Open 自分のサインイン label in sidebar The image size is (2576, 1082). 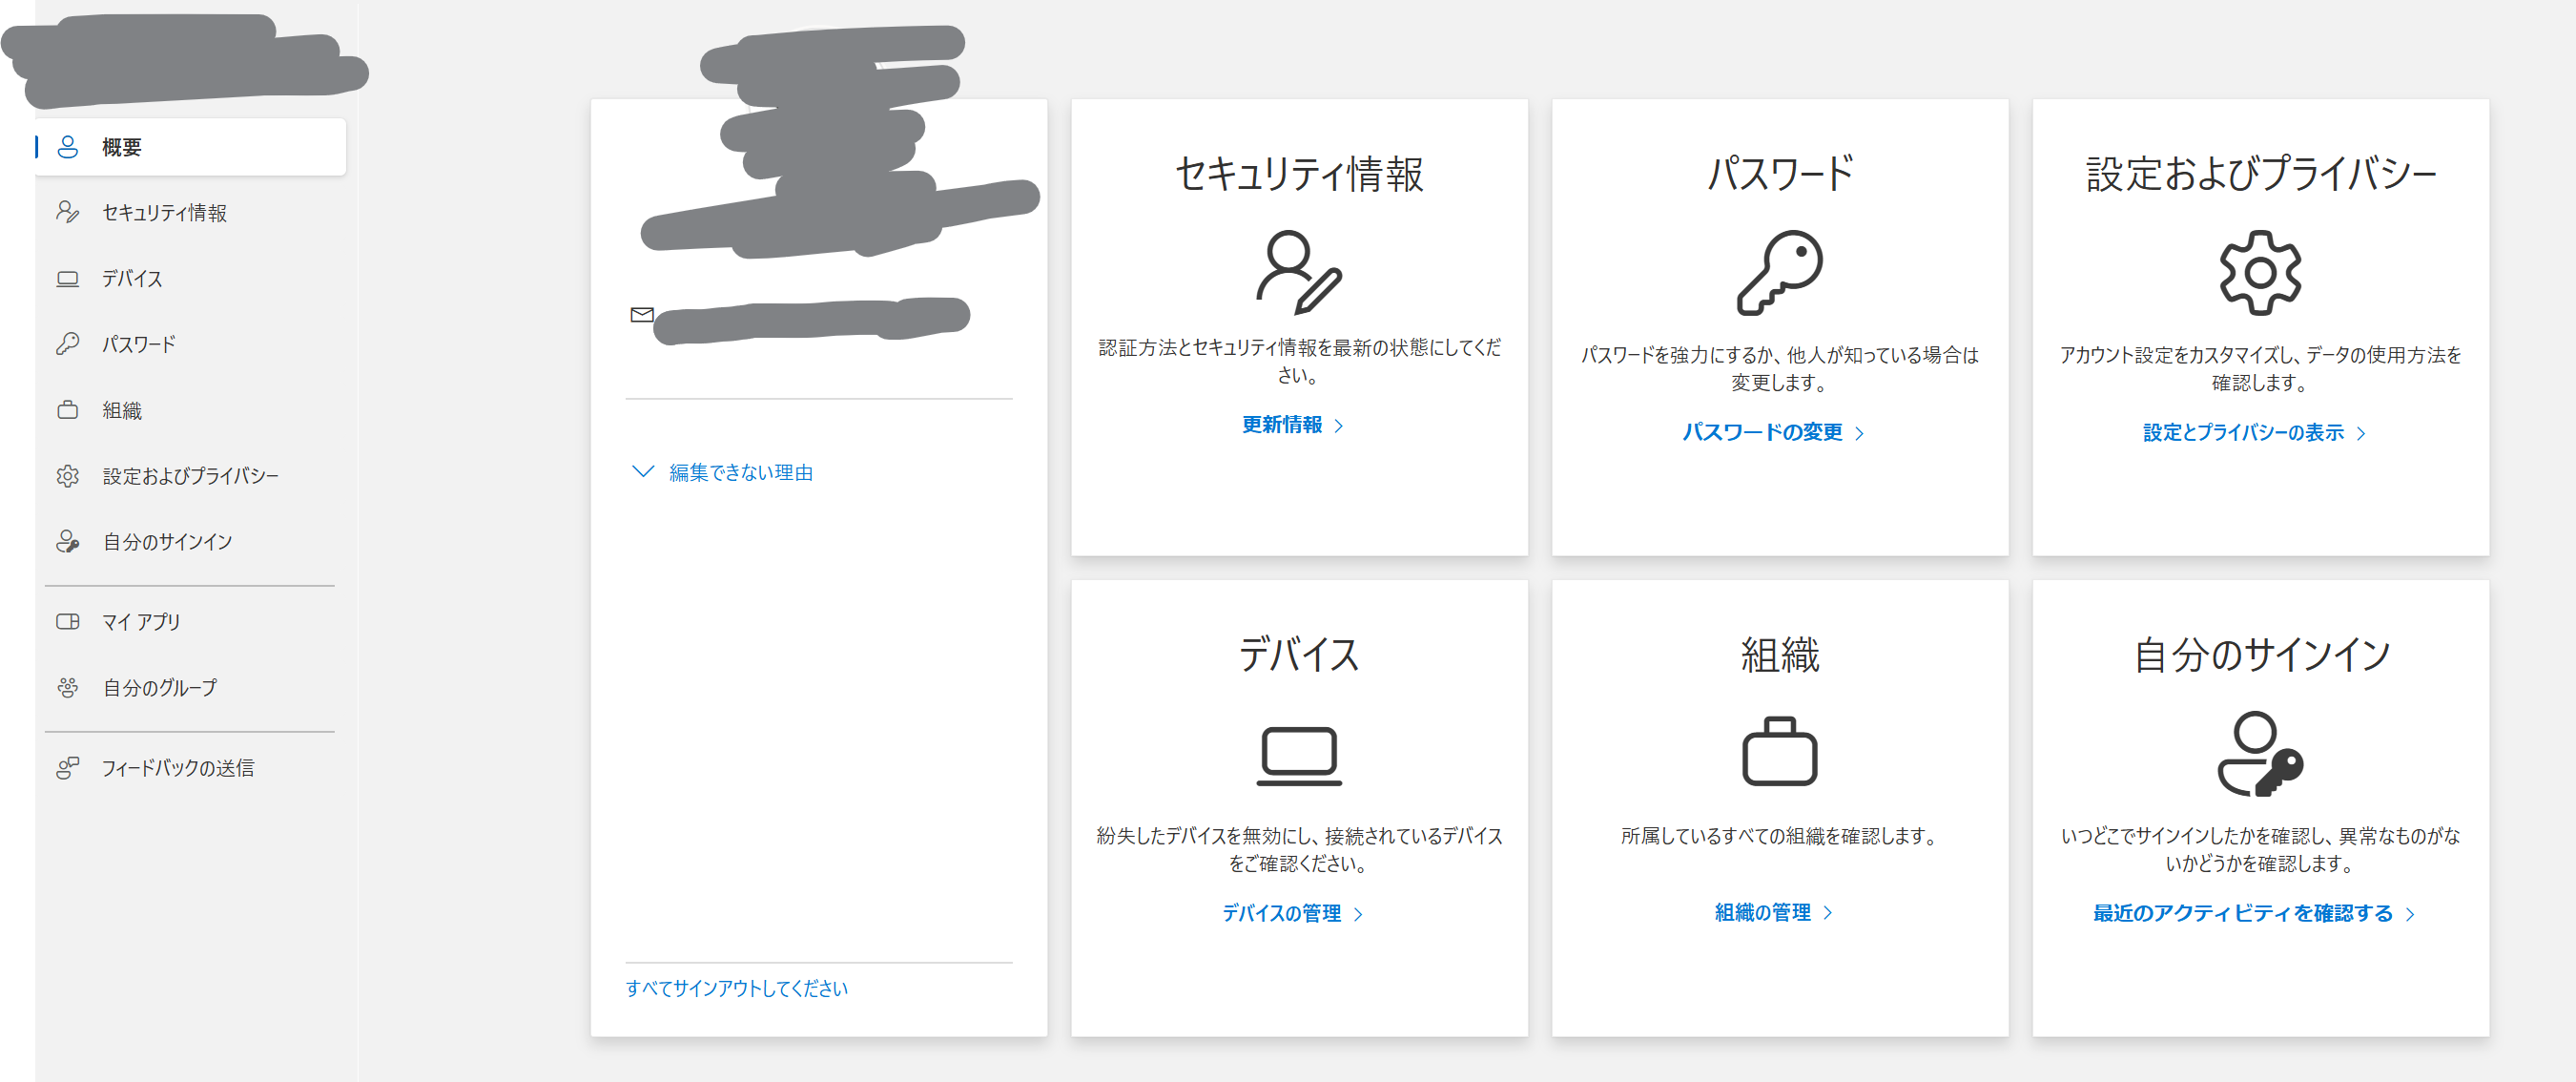pos(167,541)
